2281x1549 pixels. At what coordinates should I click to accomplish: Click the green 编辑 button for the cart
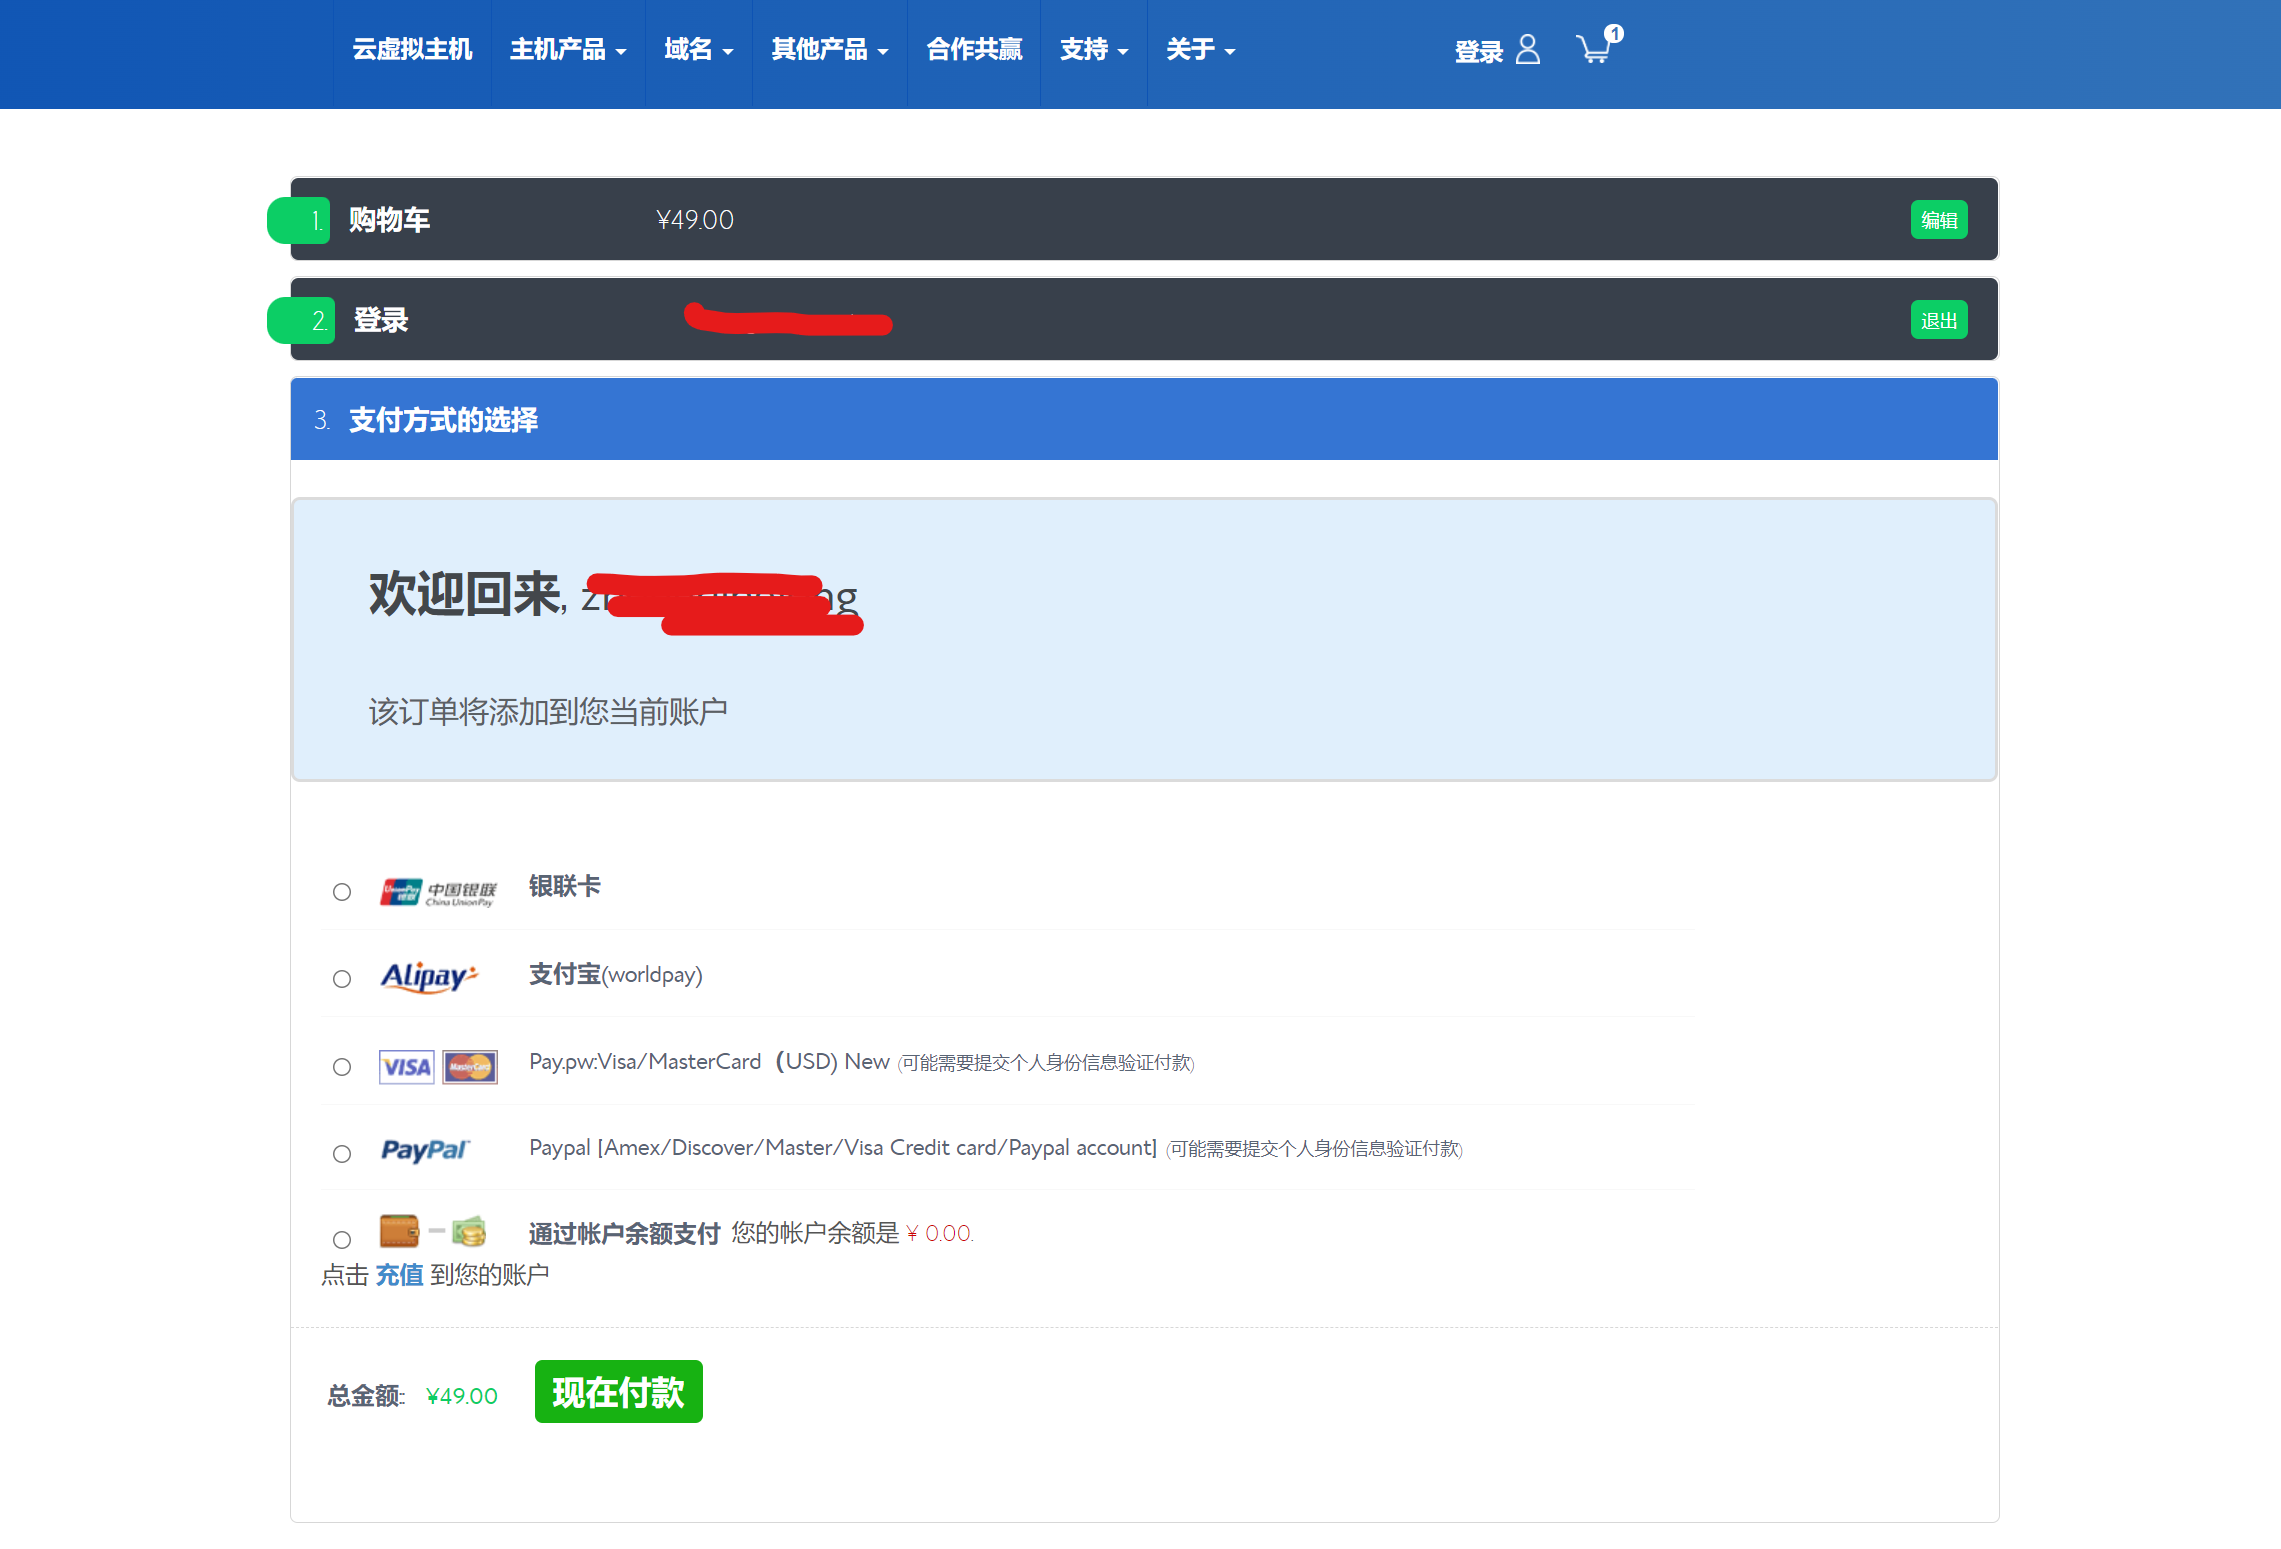point(1939,220)
